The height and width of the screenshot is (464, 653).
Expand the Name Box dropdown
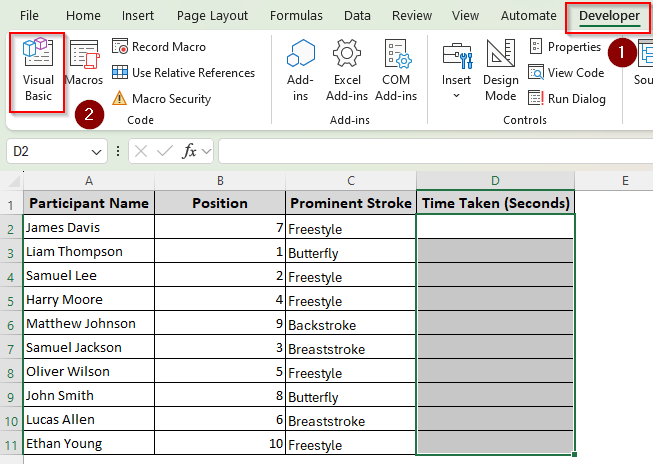click(96, 152)
